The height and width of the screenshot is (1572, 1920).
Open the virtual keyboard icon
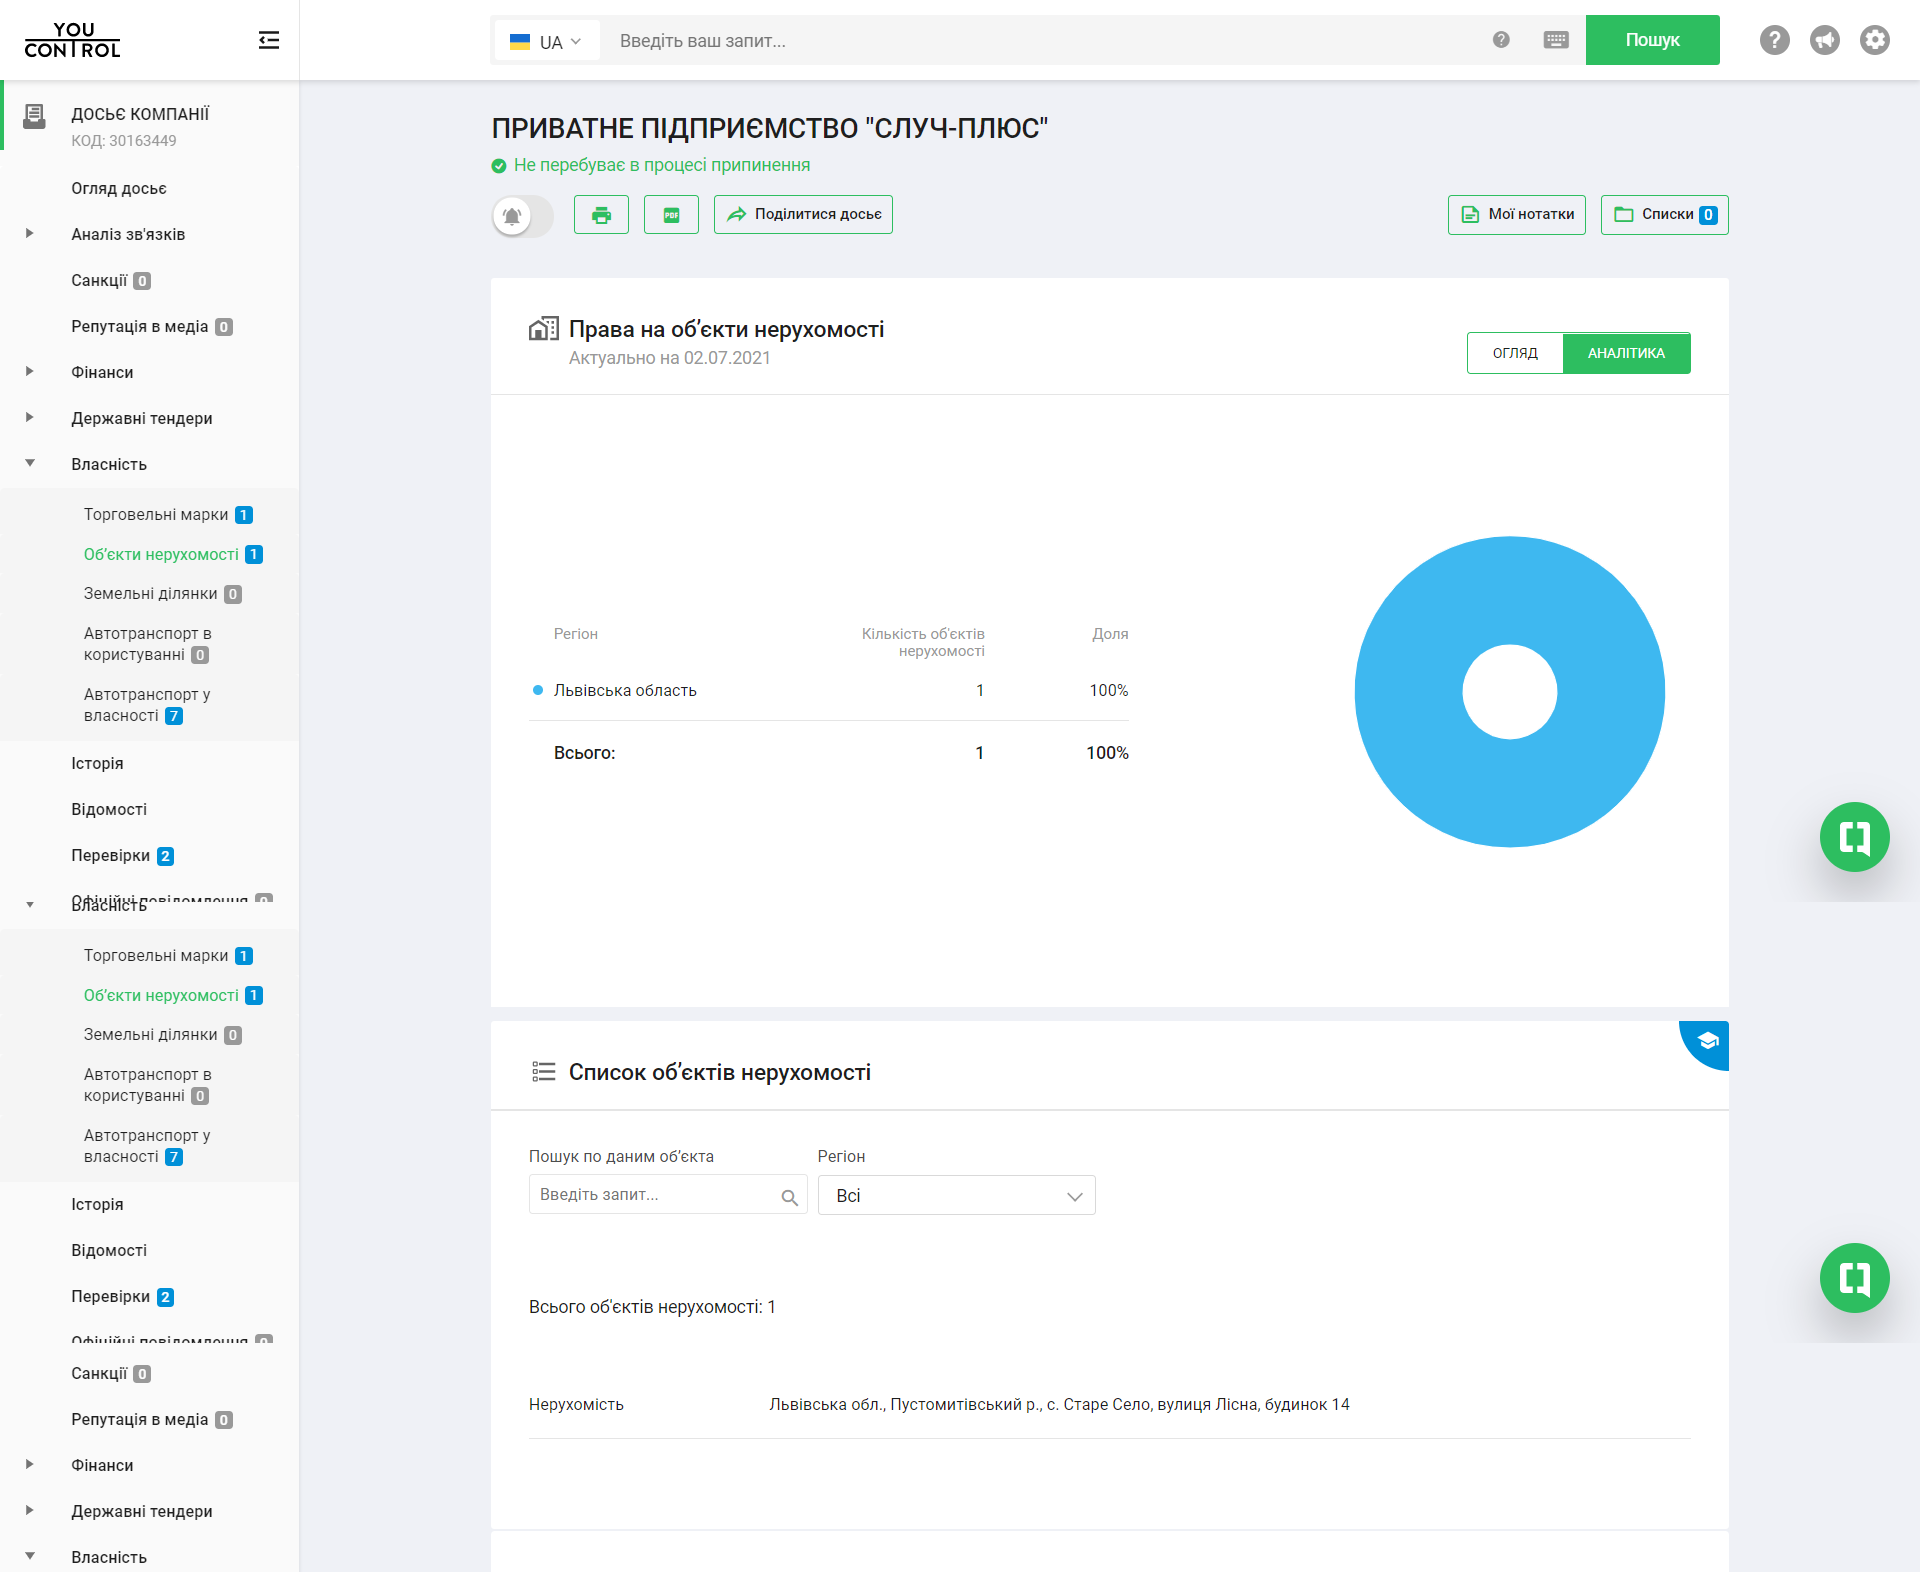coord(1556,40)
